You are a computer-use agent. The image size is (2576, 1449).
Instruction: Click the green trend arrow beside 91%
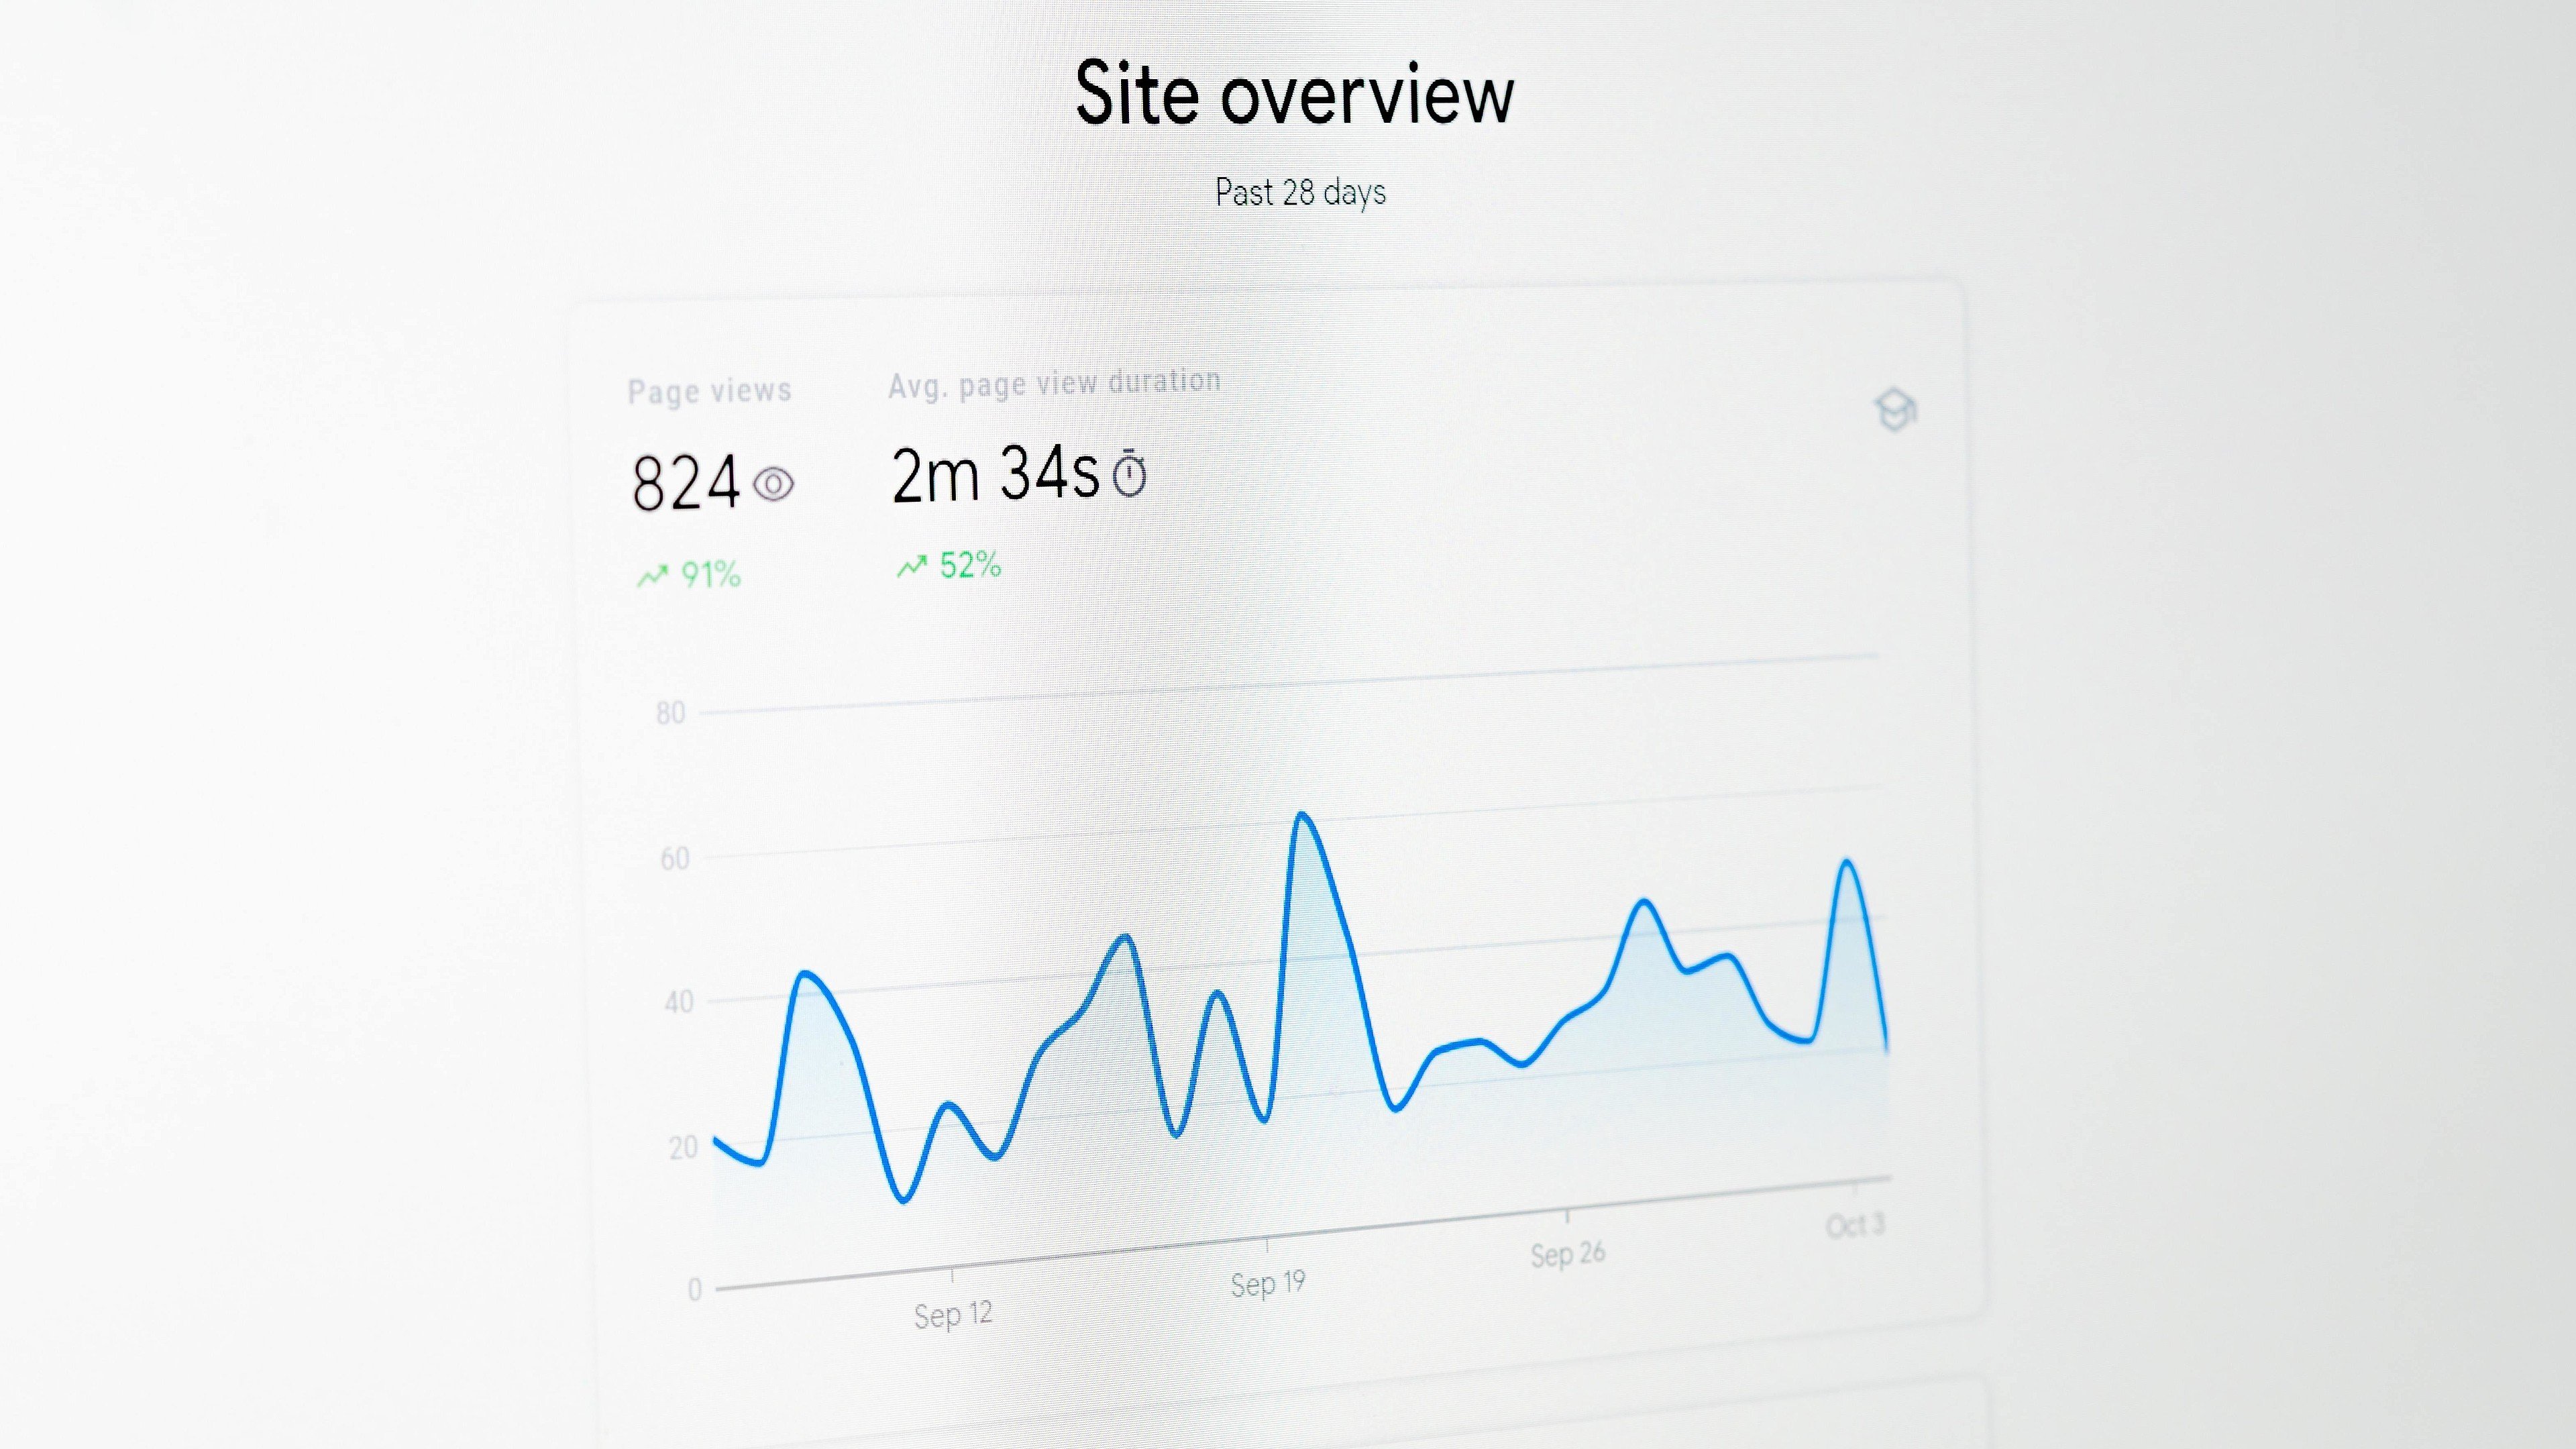(x=653, y=576)
